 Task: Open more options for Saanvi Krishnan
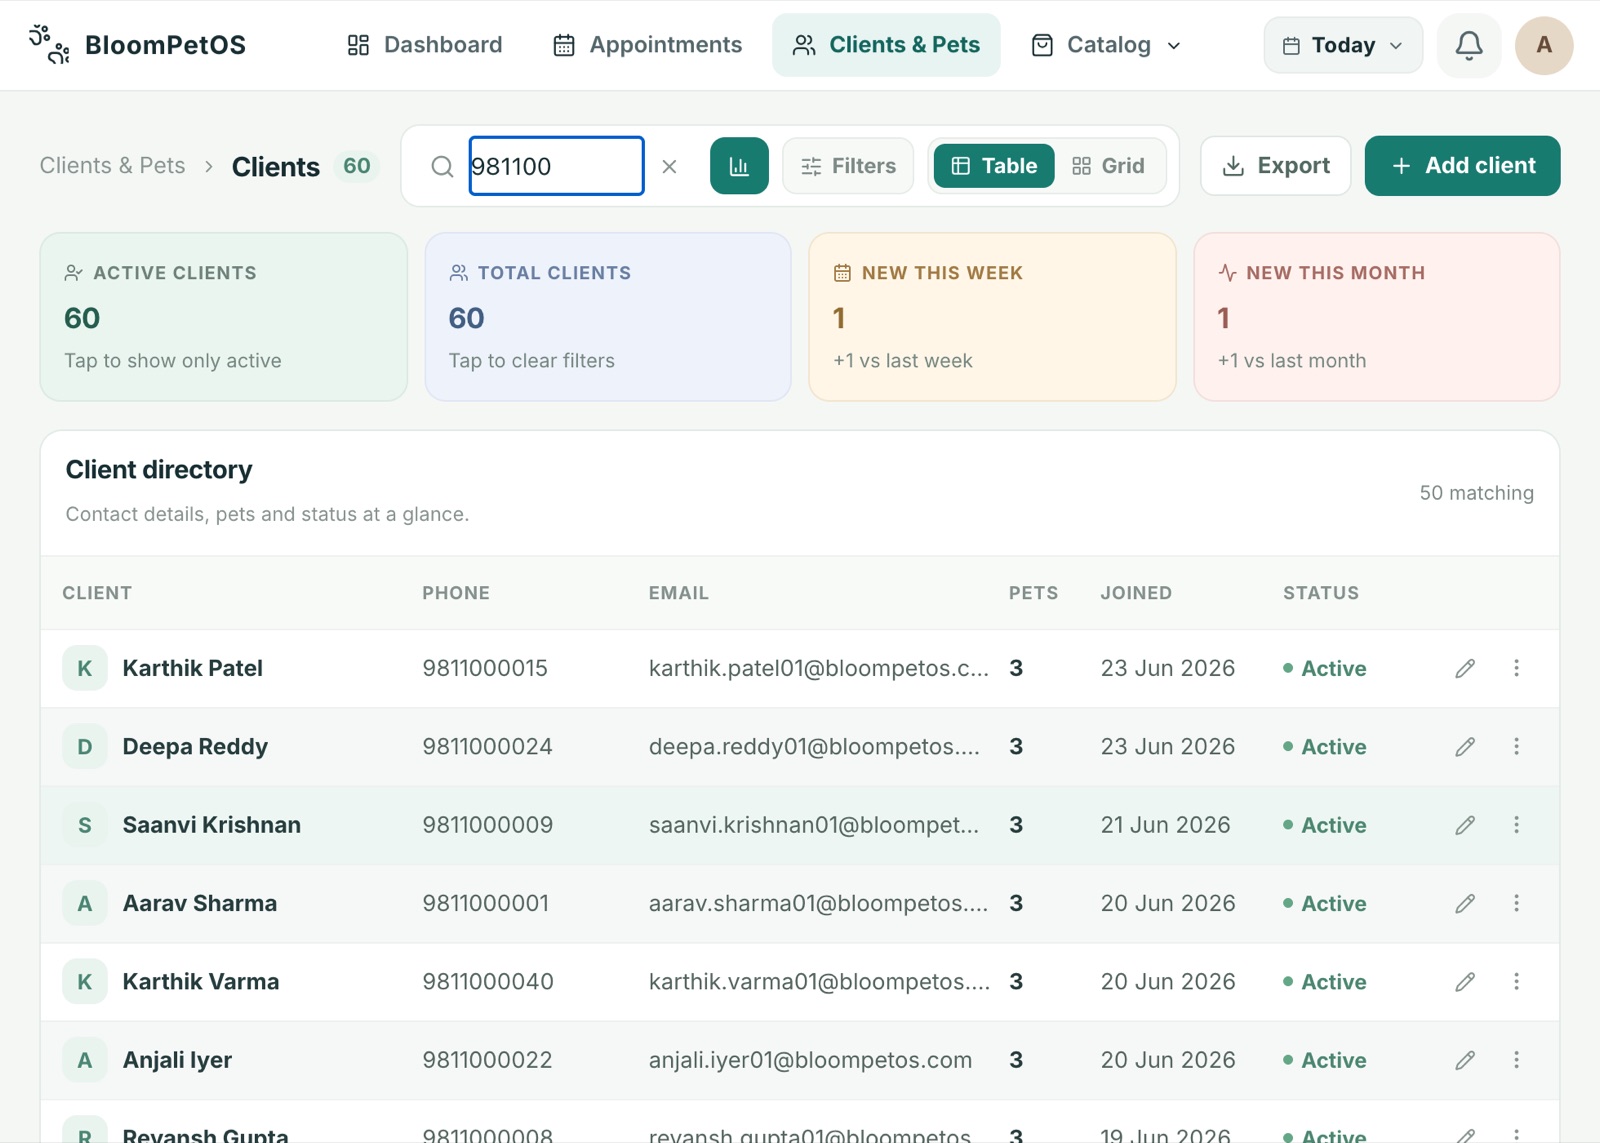coord(1516,825)
